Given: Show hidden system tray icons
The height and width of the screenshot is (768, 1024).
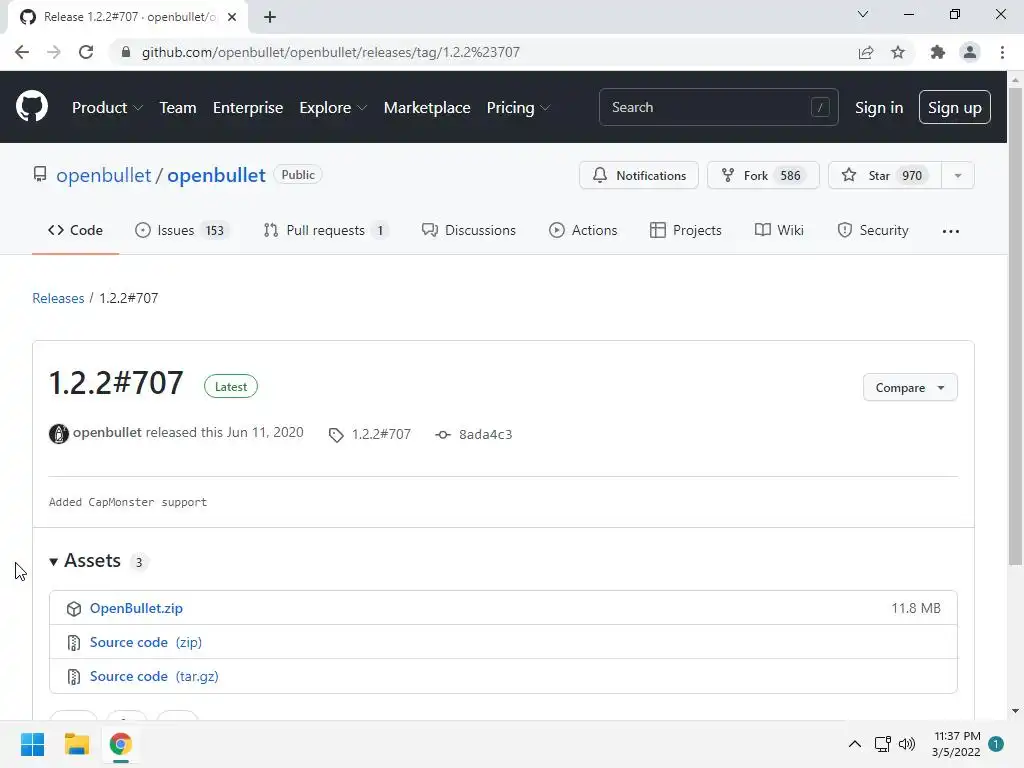Looking at the screenshot, I should pos(854,744).
